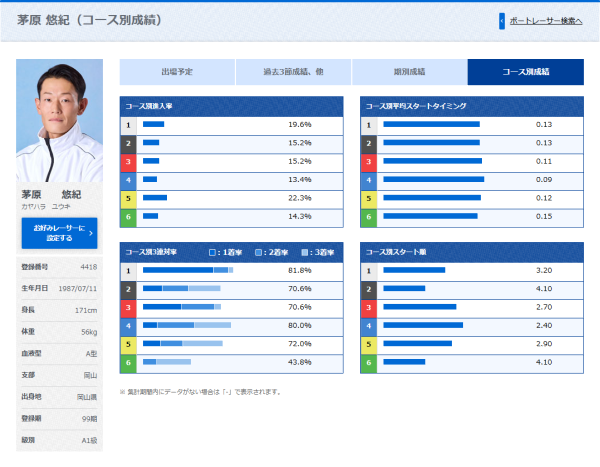Click the 81.8% bar in コース別3連対率
This screenshot has height=467, width=600.
tap(188, 271)
